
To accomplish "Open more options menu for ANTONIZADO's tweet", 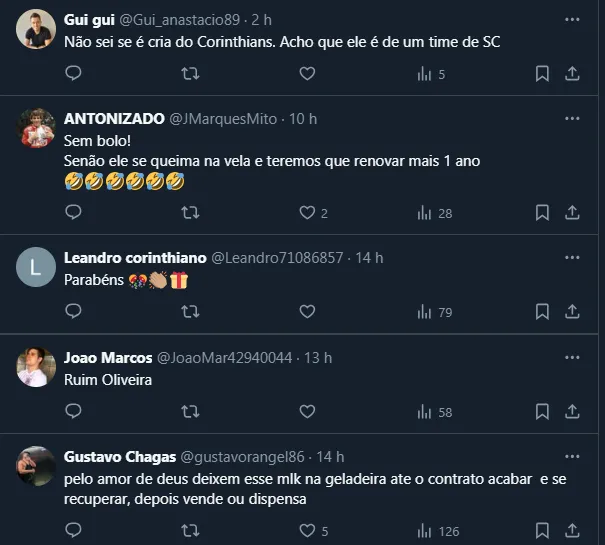I will tap(571, 118).
